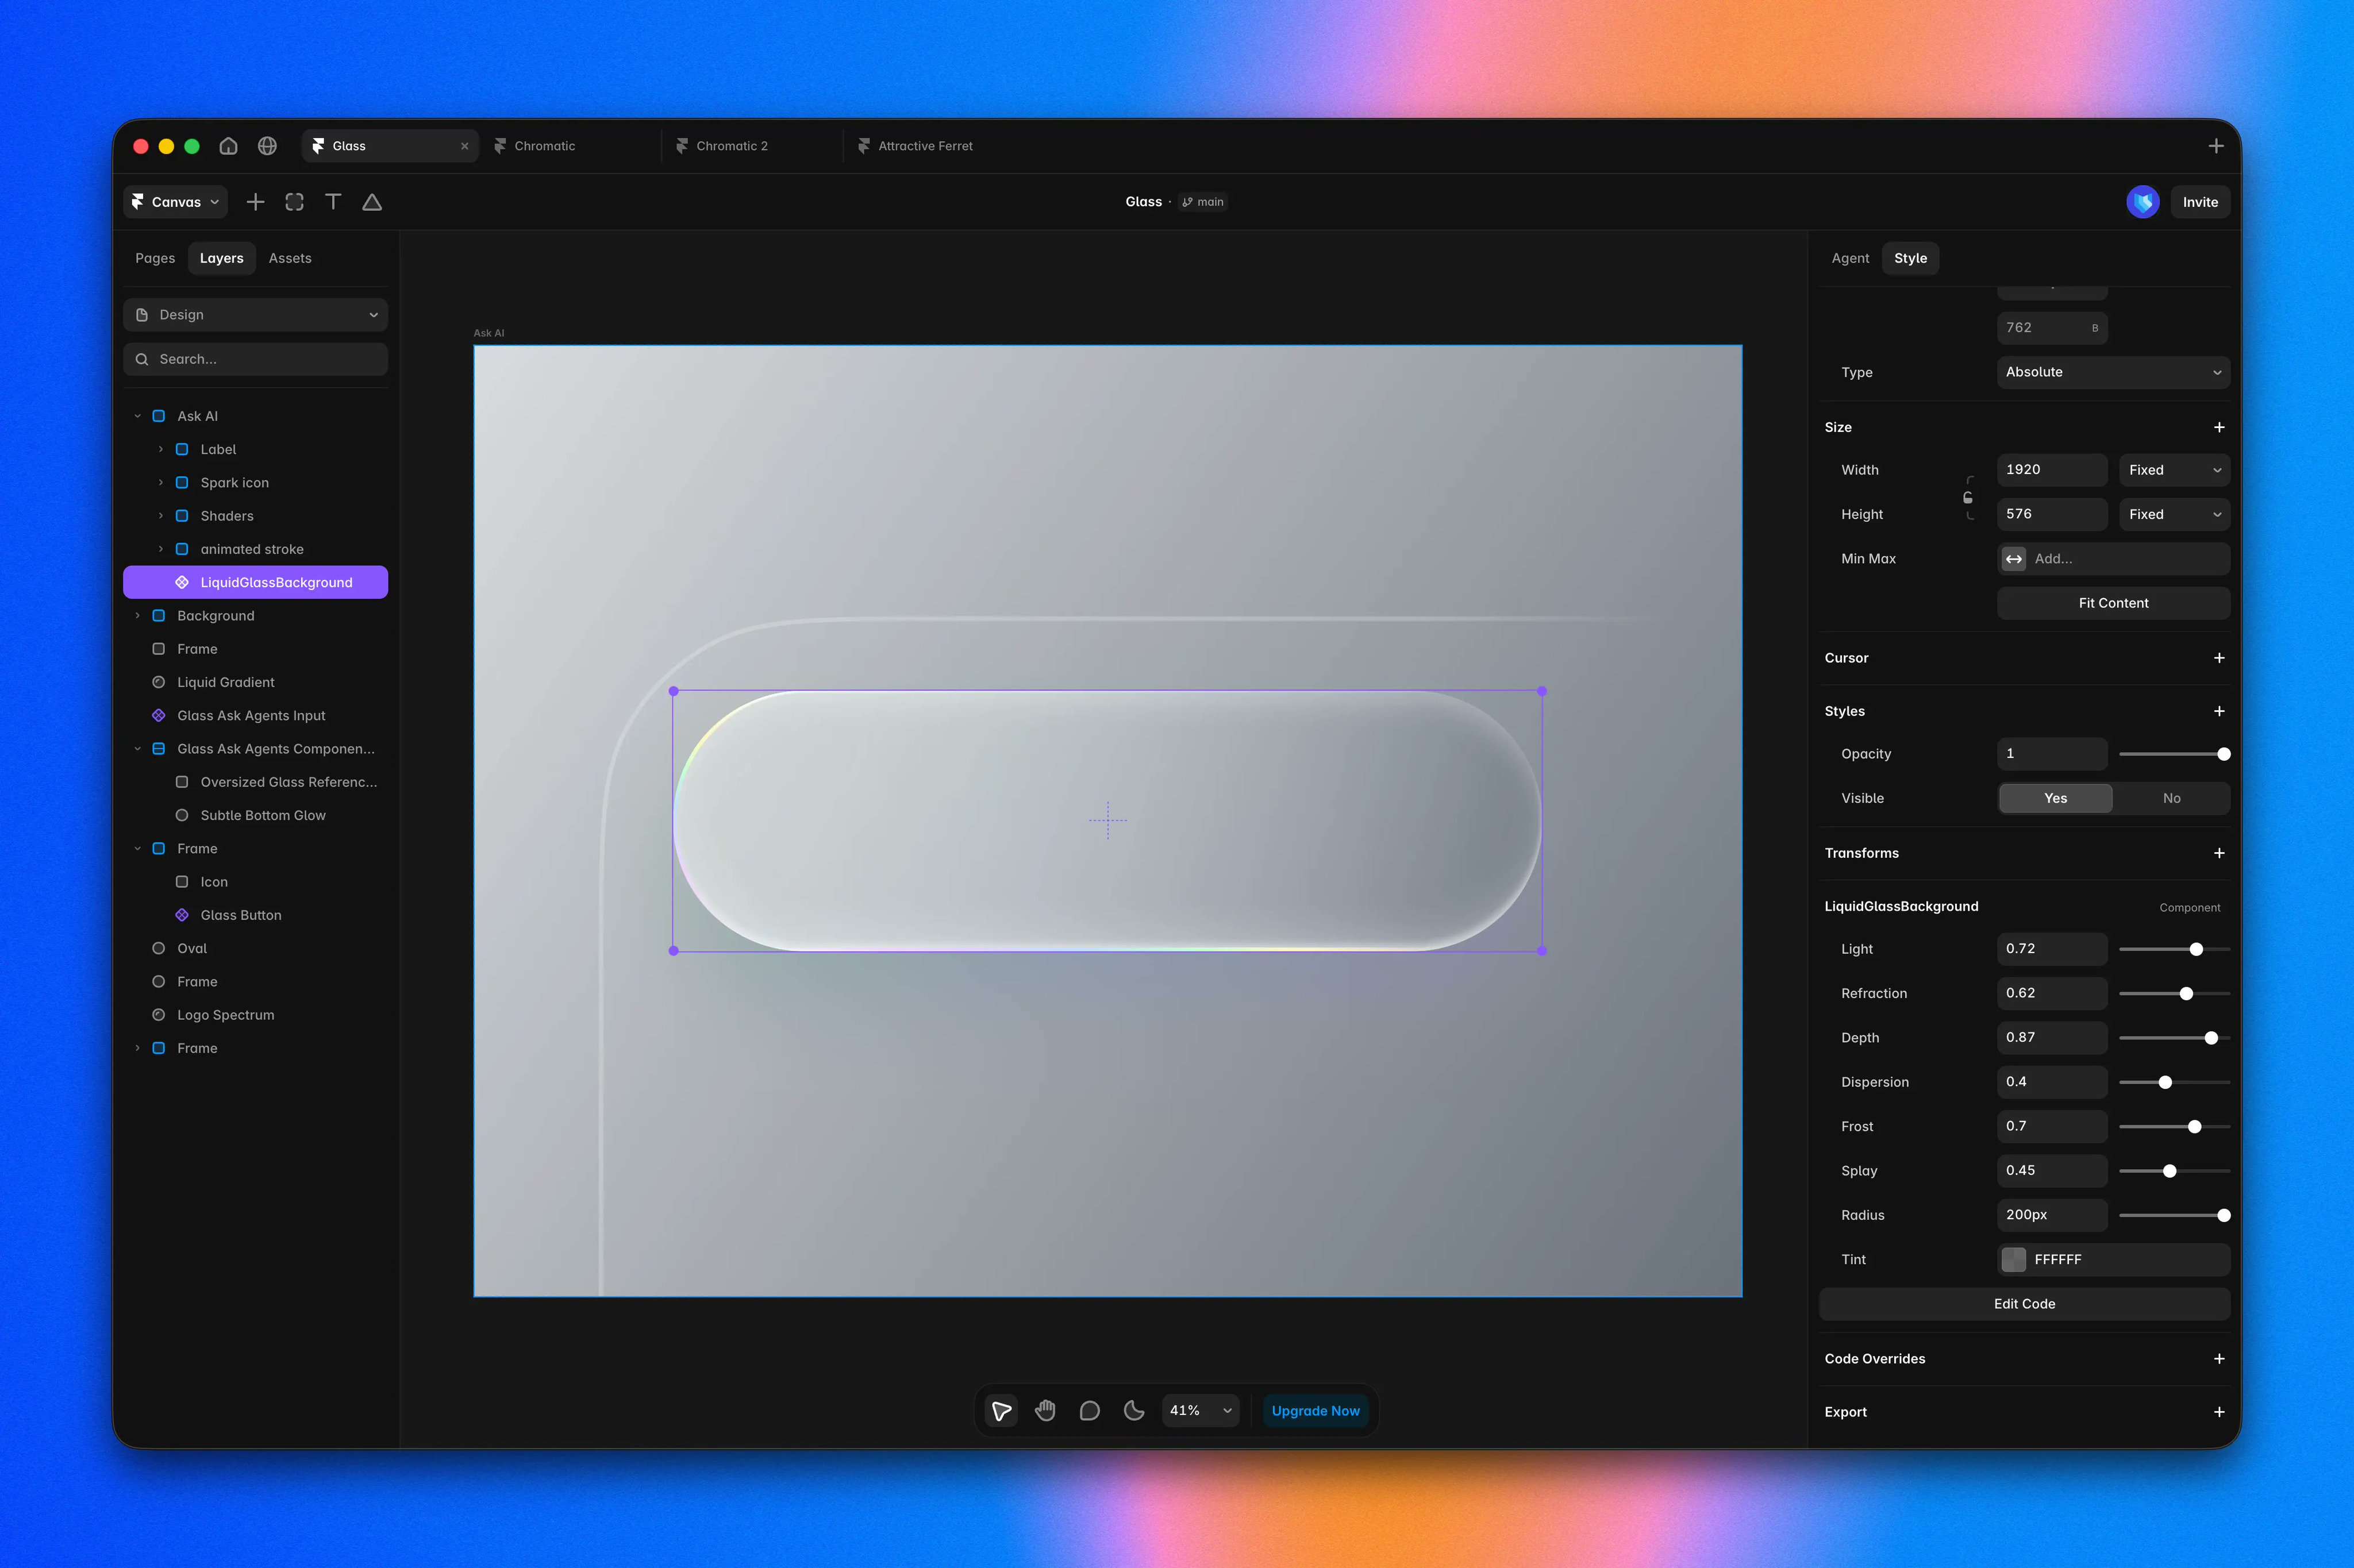Viewport: 2354px width, 1568px height.
Task: Switch to the Assets tab
Action: coord(290,258)
